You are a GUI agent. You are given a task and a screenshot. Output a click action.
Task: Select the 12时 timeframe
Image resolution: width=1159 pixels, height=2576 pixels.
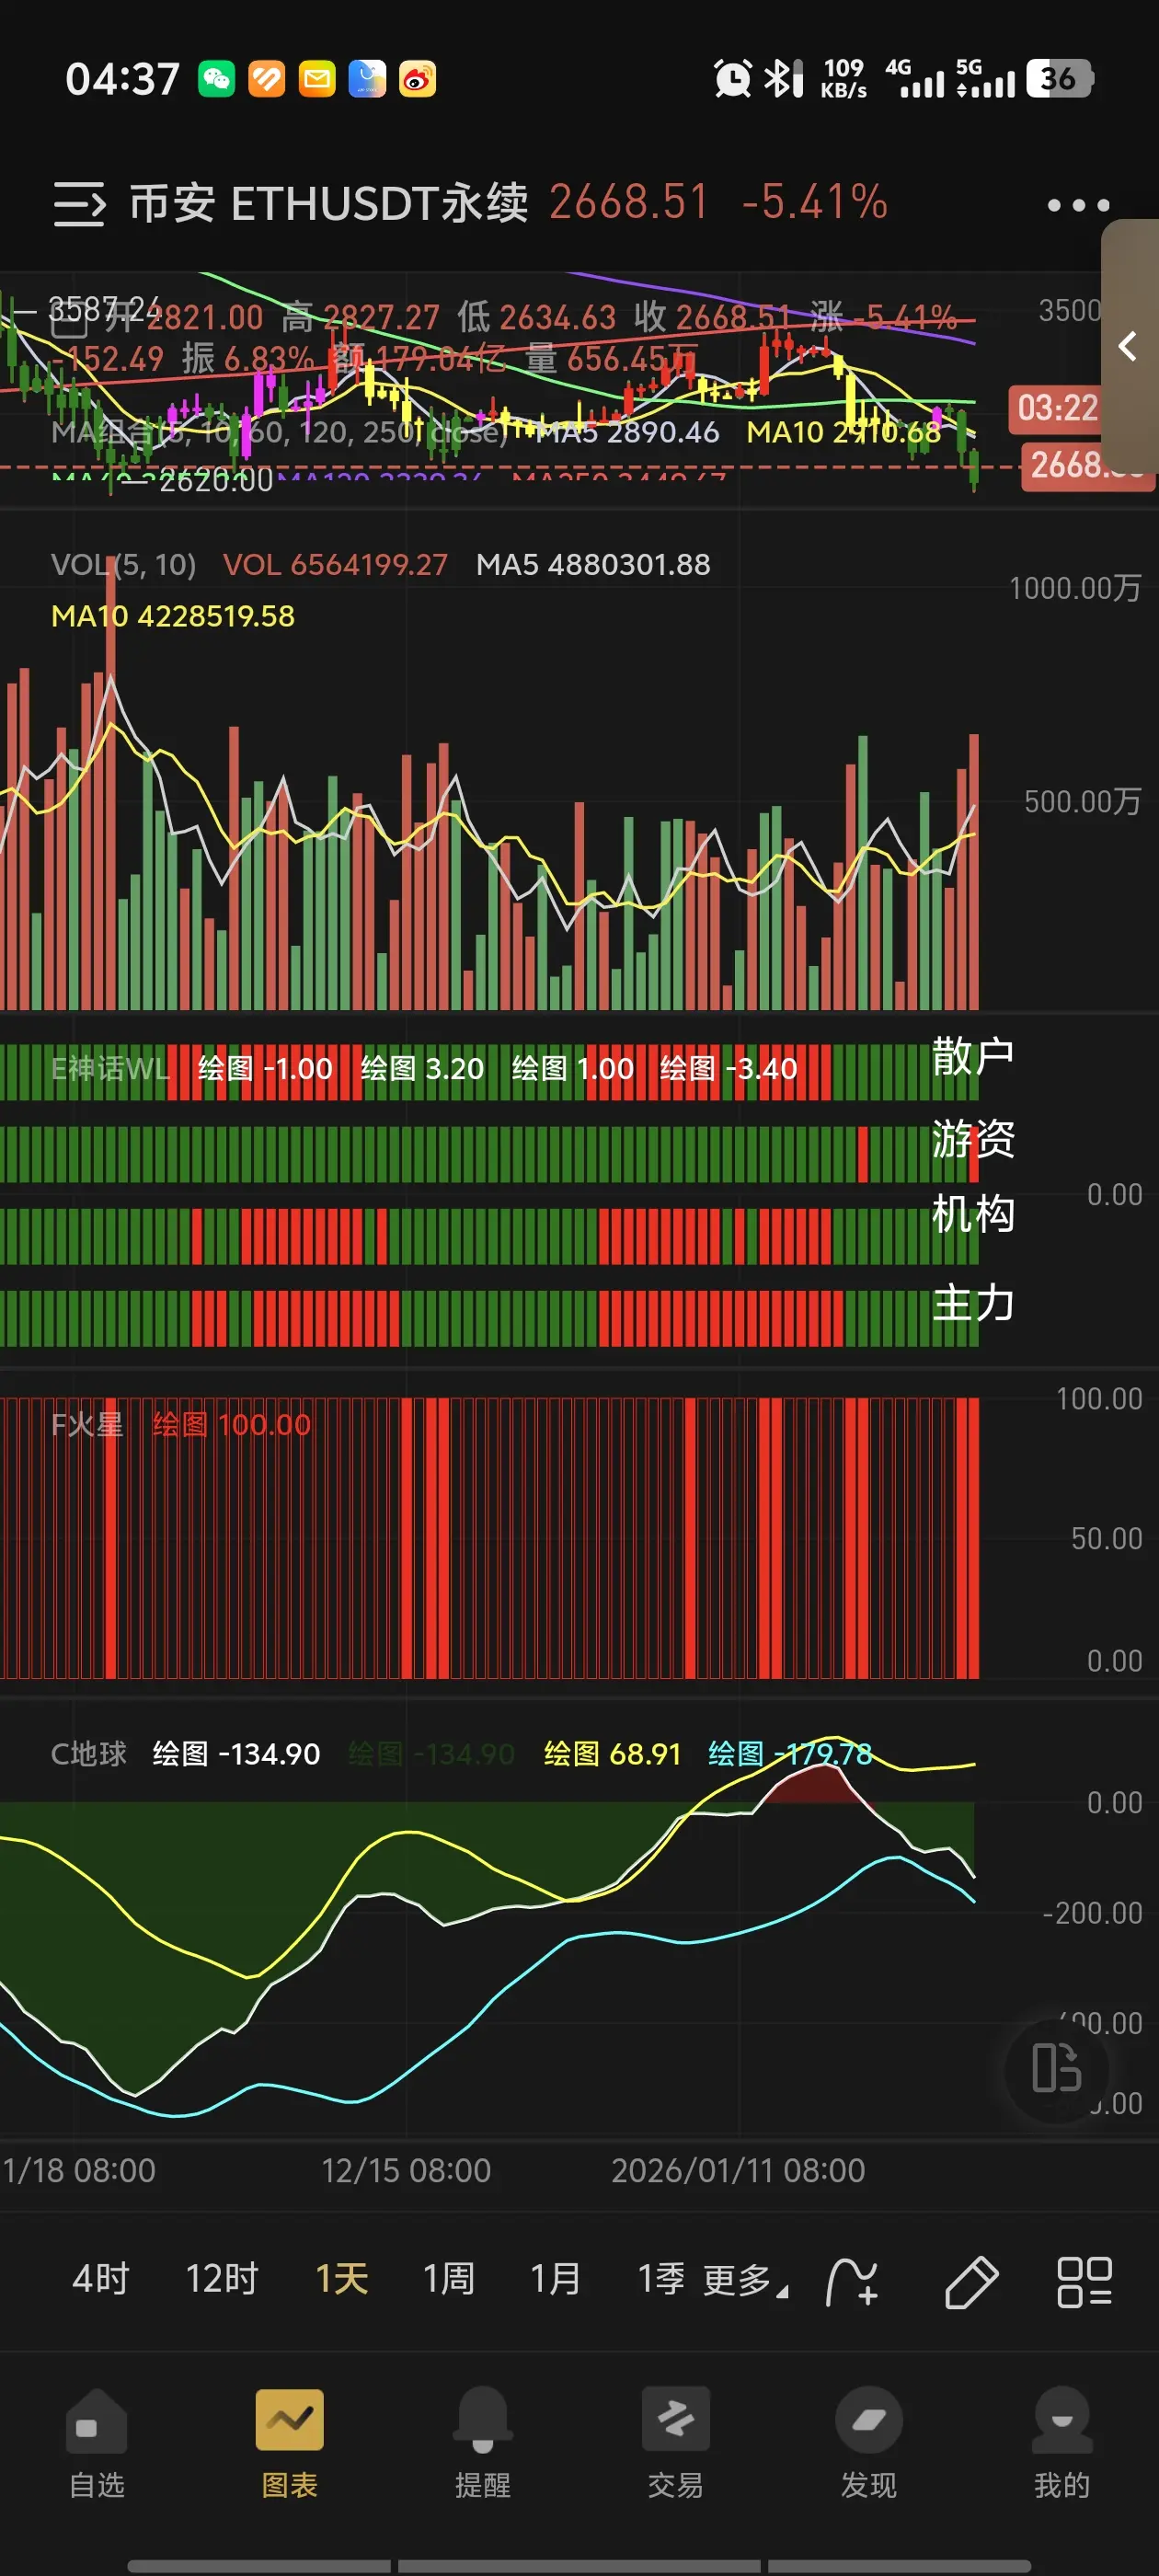[x=222, y=2279]
